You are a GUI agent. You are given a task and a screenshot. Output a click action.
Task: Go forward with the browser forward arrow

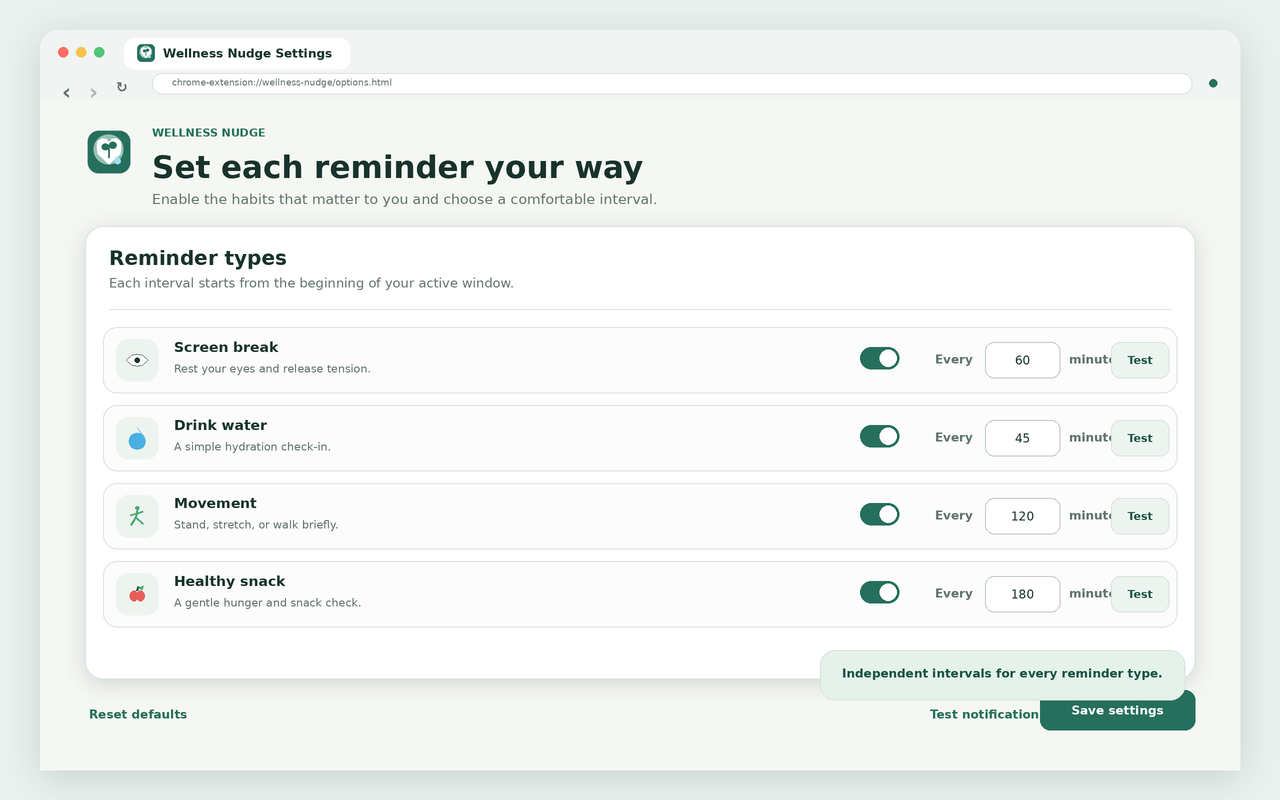pos(94,92)
